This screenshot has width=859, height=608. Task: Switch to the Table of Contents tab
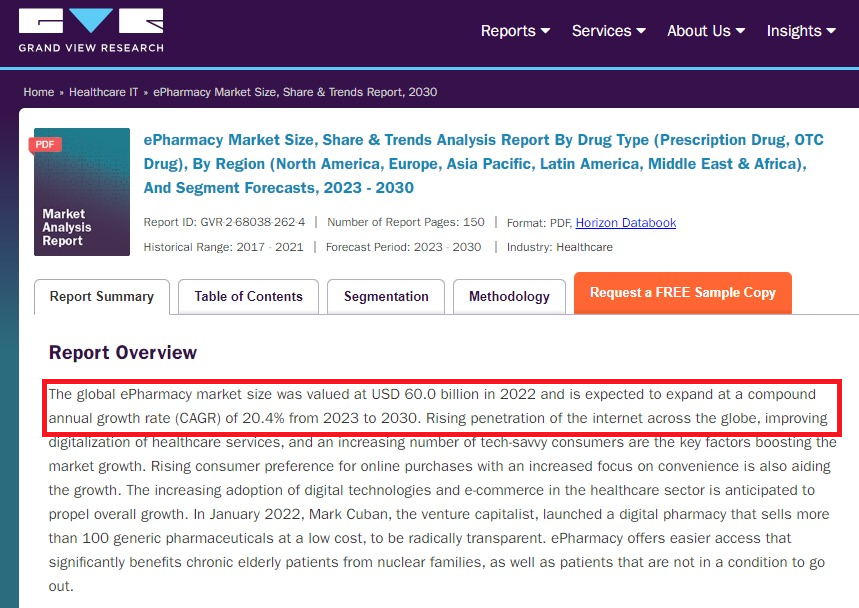point(247,296)
